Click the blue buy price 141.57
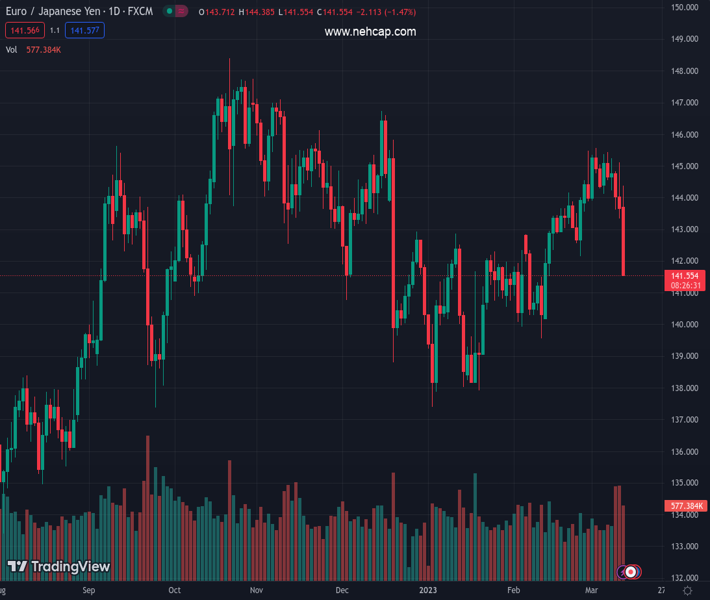This screenshot has width=710, height=600. (85, 31)
